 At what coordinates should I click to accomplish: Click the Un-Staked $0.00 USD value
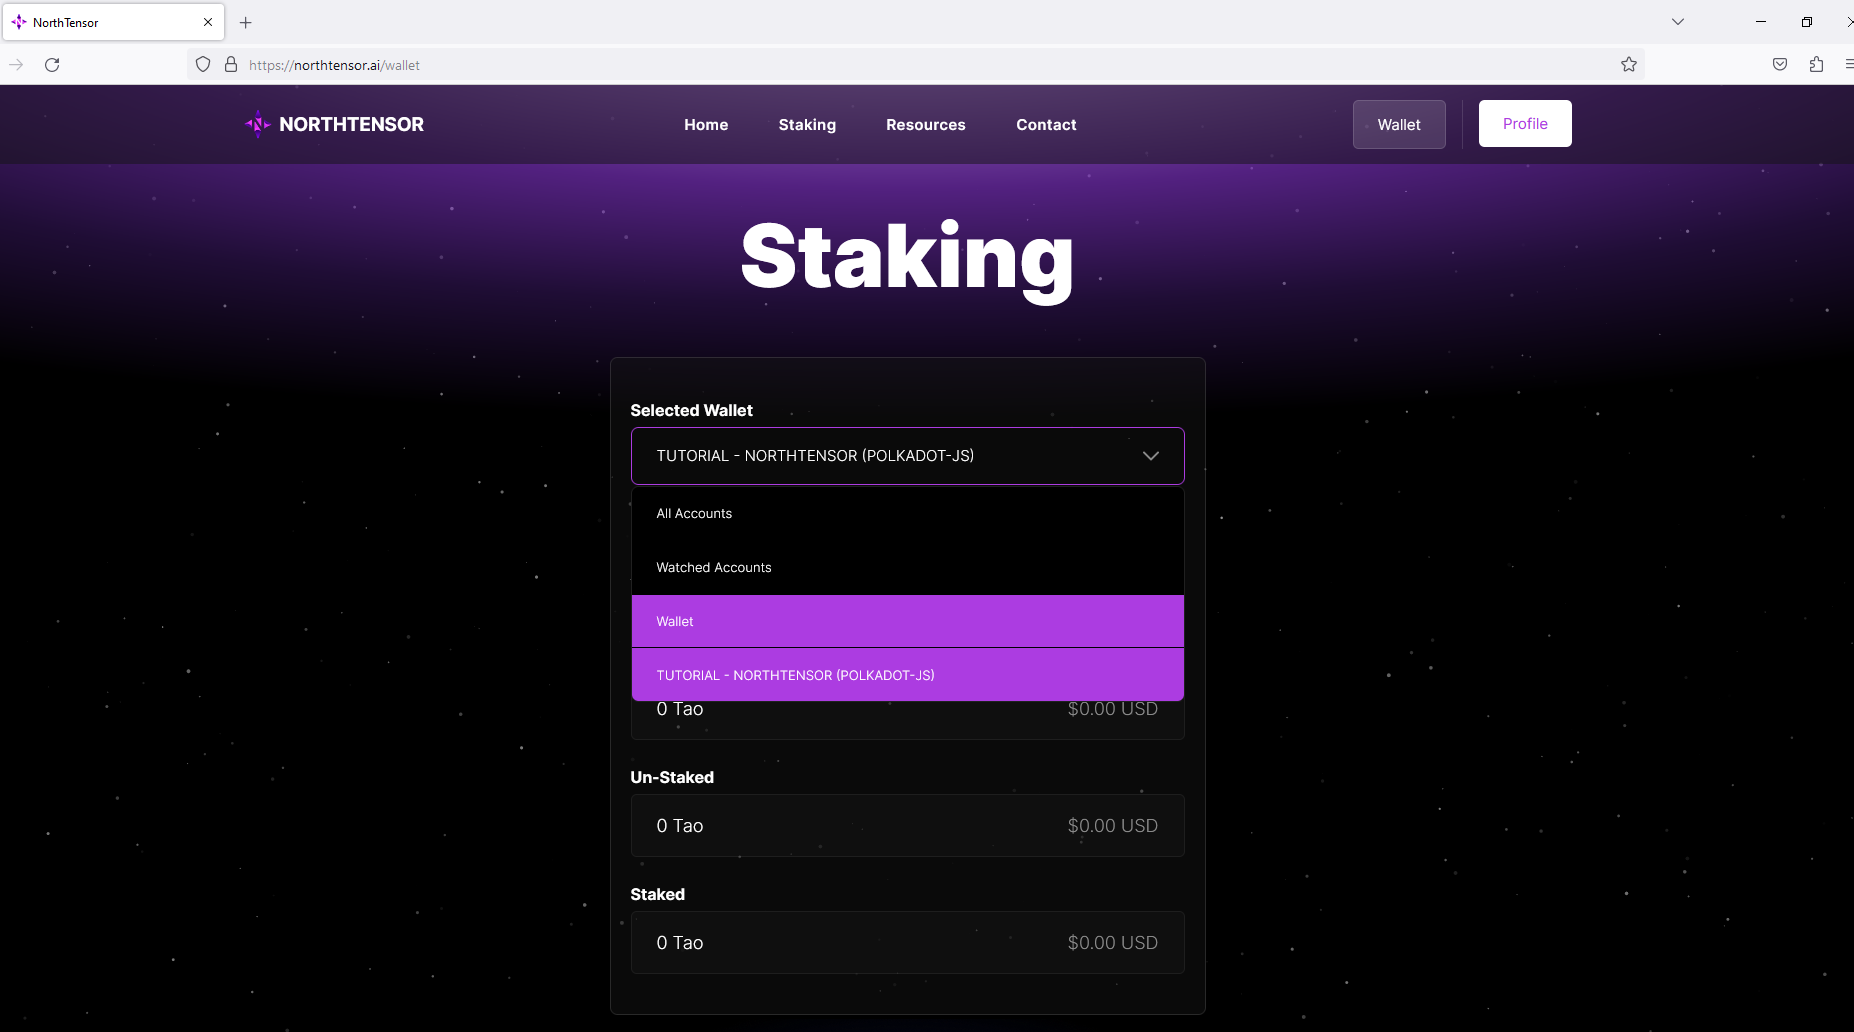pyautogui.click(x=1112, y=826)
